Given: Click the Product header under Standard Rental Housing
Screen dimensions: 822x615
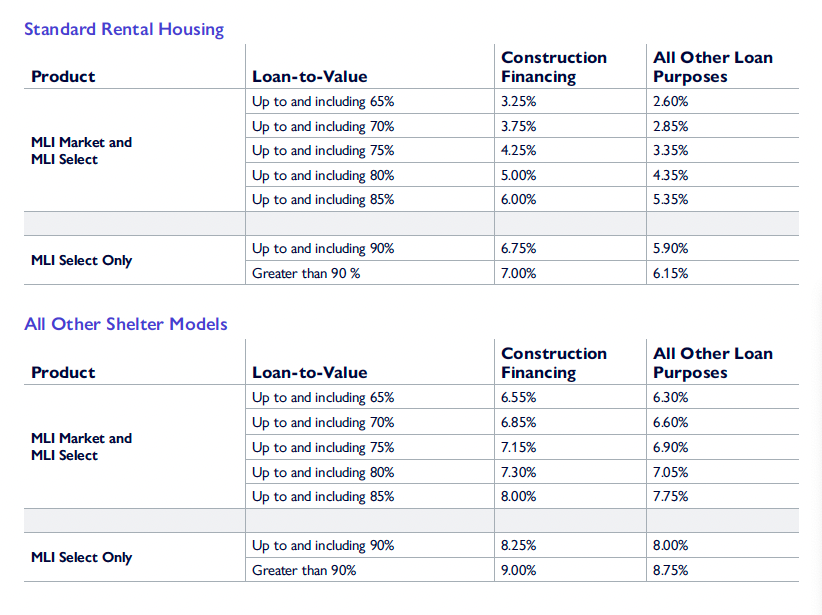Looking at the screenshot, I should (x=63, y=77).
